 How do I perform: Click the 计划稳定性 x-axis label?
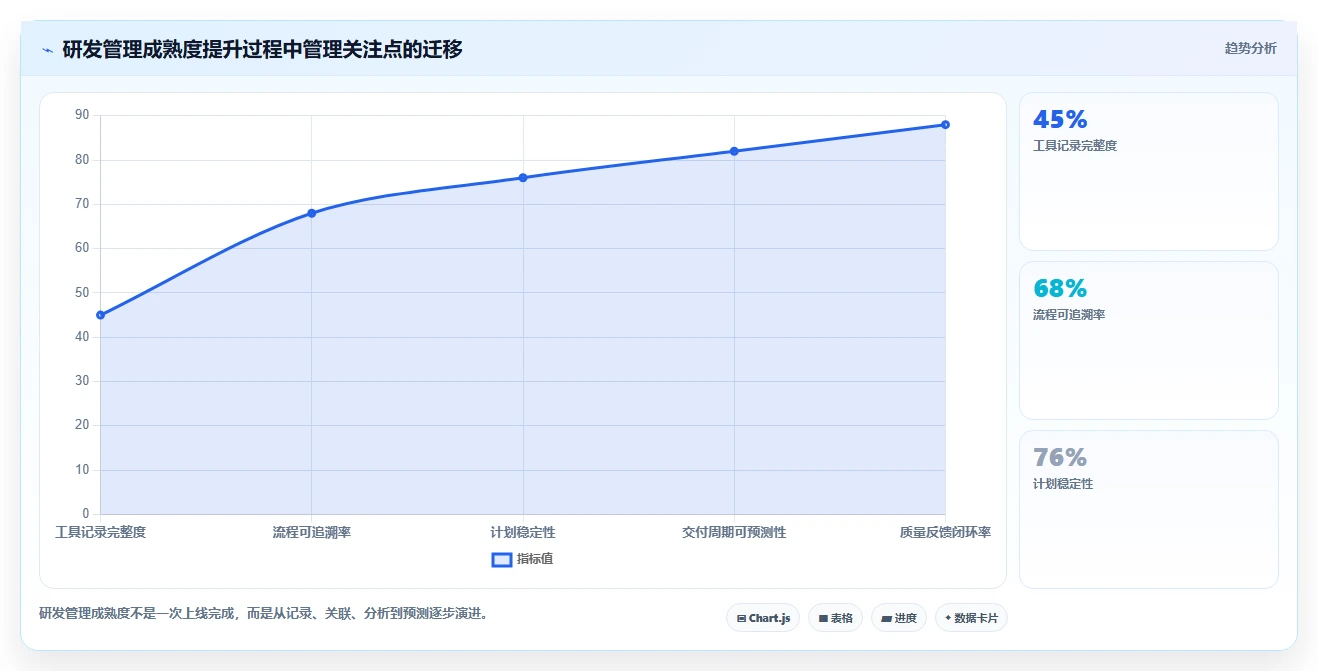point(523,532)
